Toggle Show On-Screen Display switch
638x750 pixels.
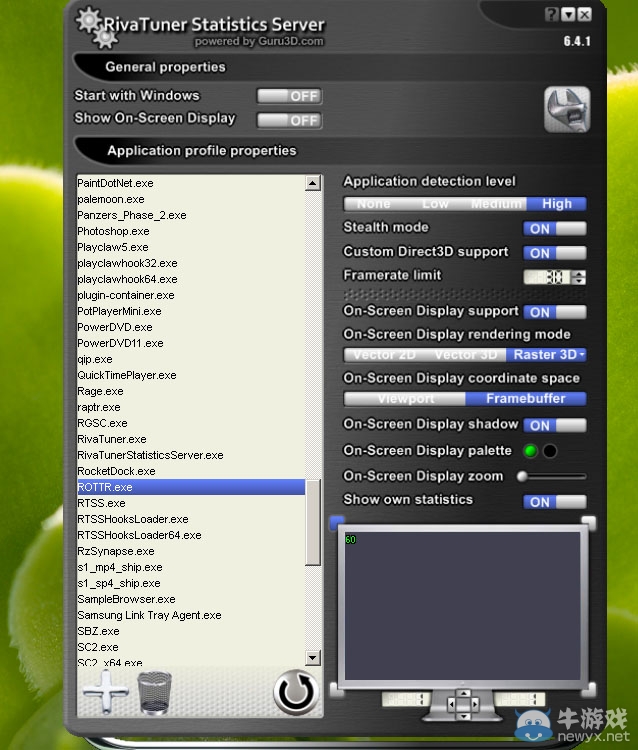(289, 120)
